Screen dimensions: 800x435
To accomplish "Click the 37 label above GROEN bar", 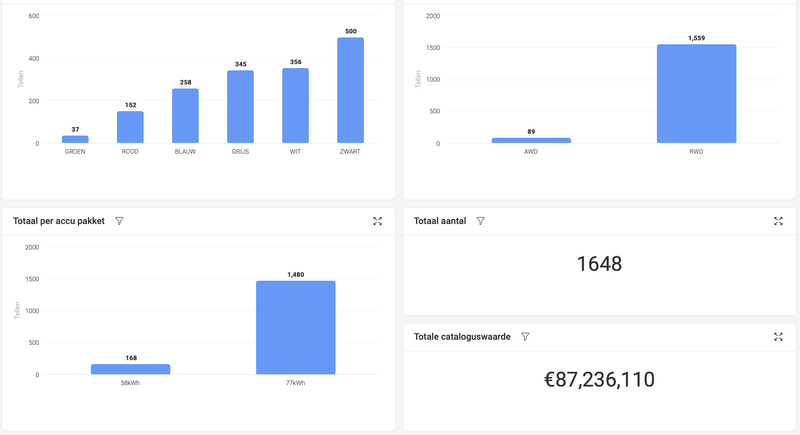I will [x=76, y=130].
